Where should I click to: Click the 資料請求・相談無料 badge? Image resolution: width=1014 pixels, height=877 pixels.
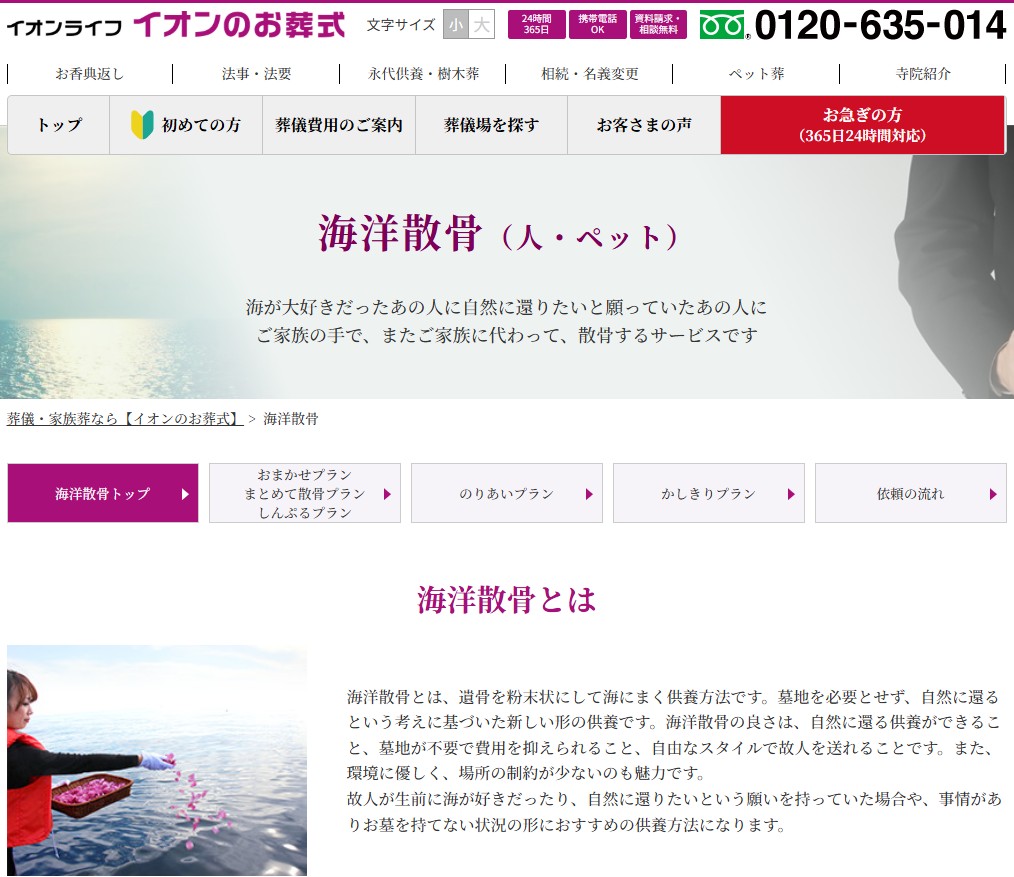[658, 25]
